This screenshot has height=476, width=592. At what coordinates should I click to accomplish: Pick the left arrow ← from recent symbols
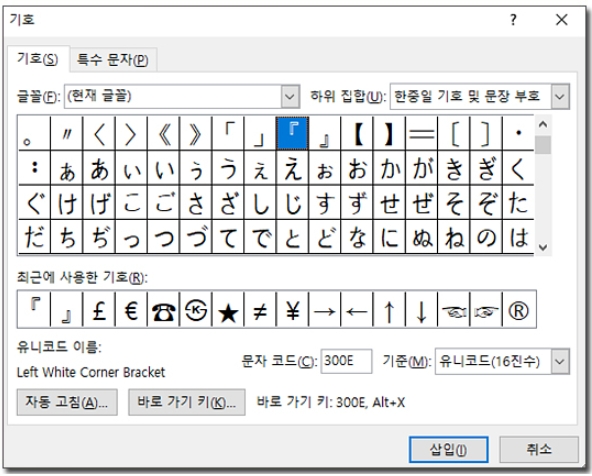[357, 310]
